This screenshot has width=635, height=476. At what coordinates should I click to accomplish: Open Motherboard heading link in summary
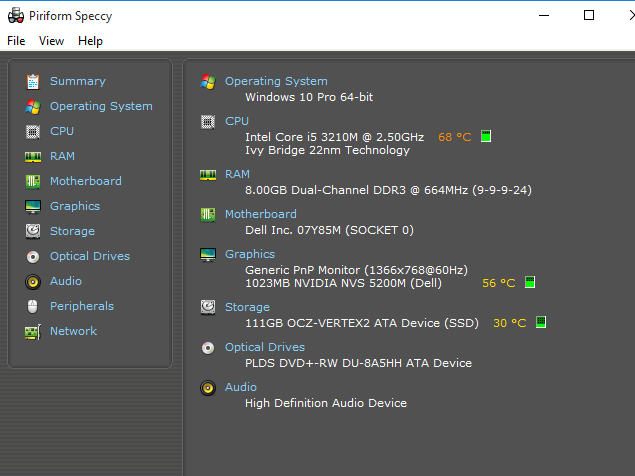(261, 214)
